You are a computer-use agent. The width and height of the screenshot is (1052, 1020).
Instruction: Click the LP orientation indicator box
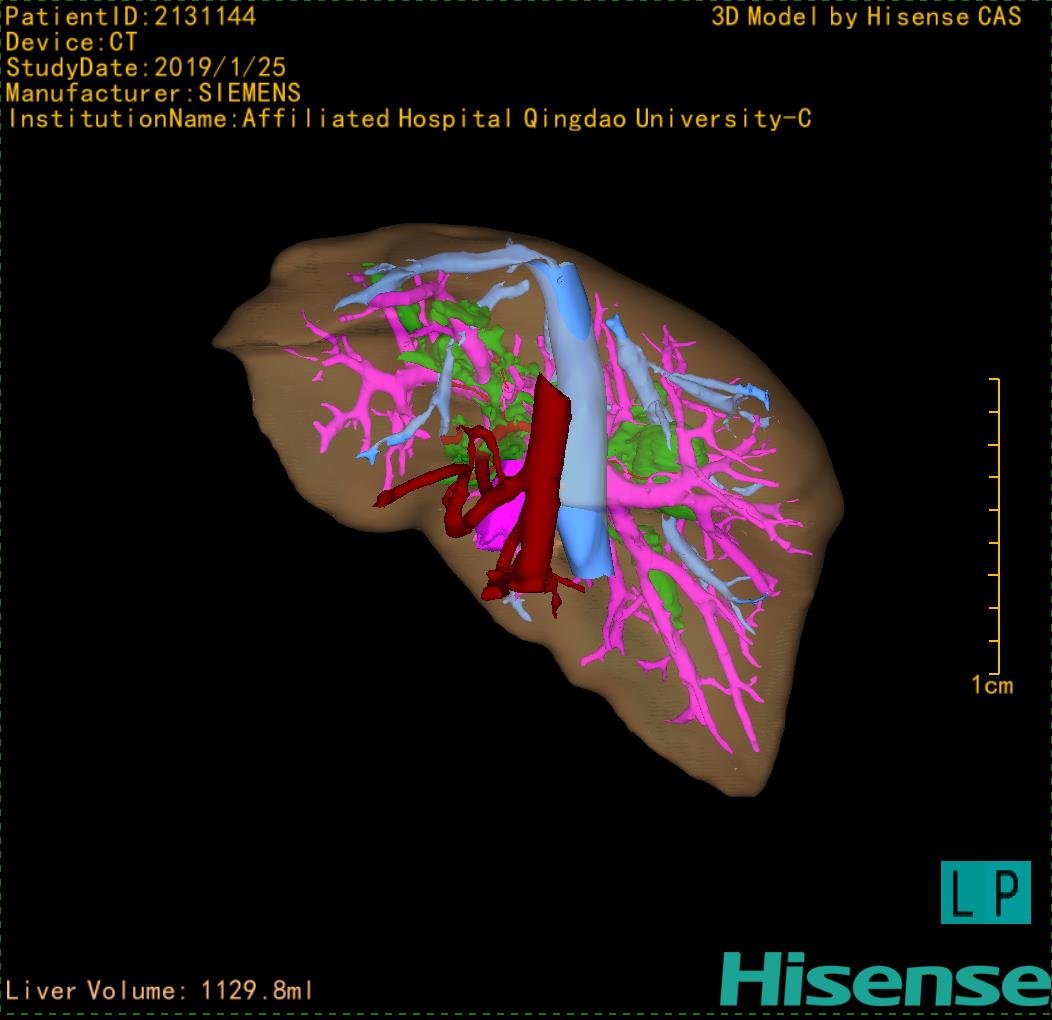click(x=985, y=892)
